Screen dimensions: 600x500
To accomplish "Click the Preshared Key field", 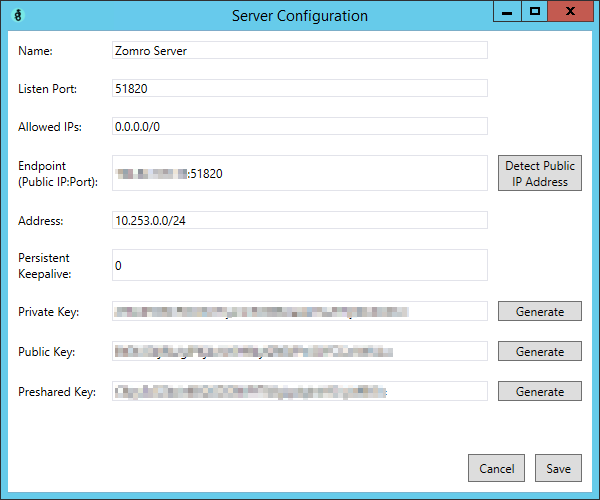I will tap(300, 391).
